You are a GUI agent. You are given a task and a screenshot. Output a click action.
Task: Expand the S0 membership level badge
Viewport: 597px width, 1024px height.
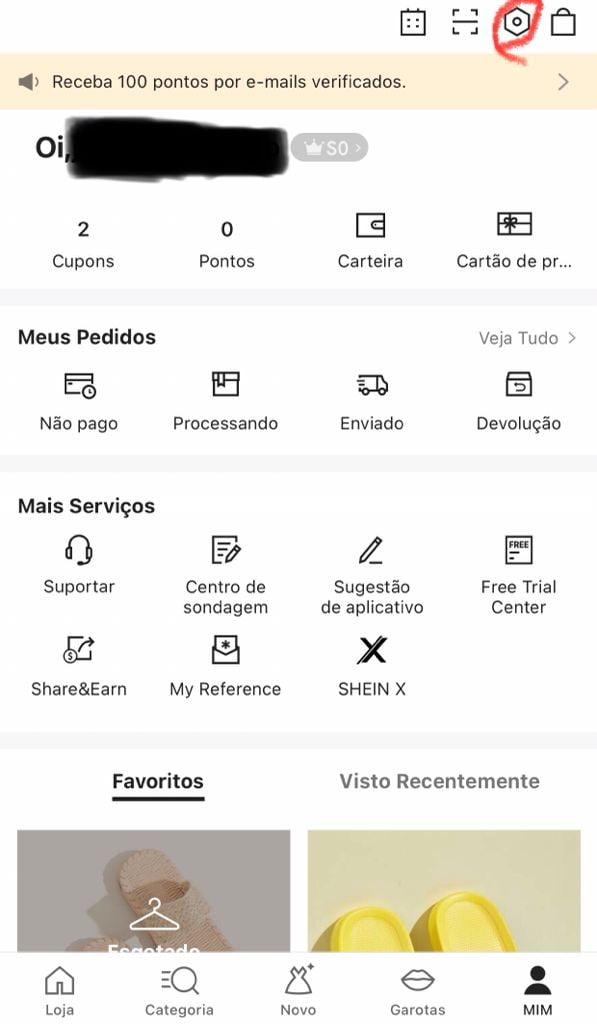(x=330, y=148)
